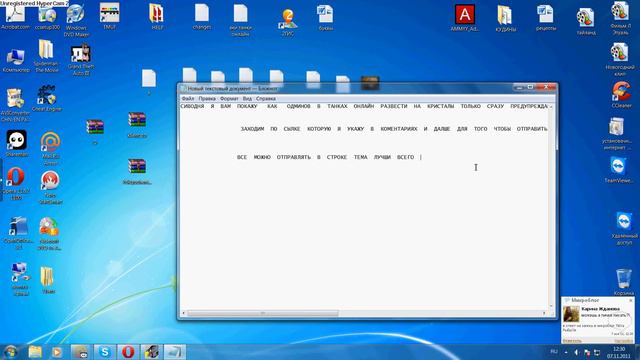Maximize the Notepad window
This screenshot has height=360, width=640.
click(530, 87)
